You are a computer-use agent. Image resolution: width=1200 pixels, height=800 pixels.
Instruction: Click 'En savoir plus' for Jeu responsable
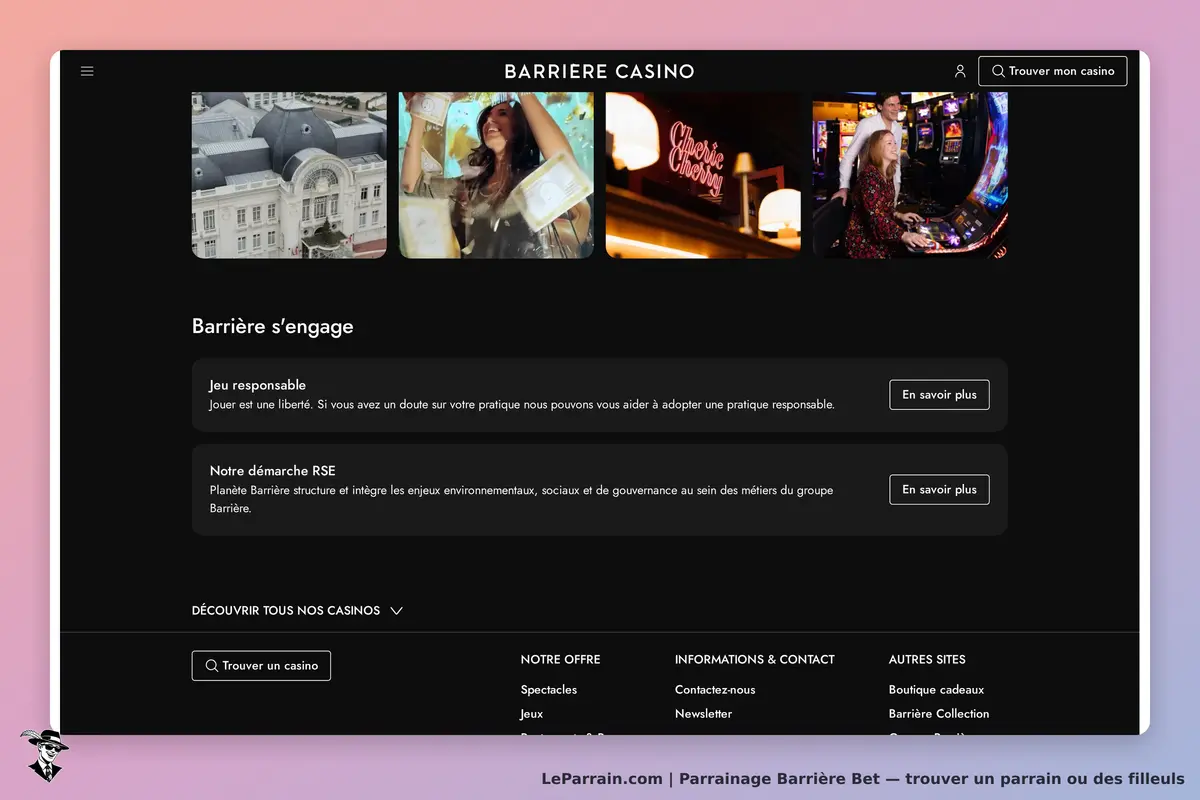click(939, 395)
